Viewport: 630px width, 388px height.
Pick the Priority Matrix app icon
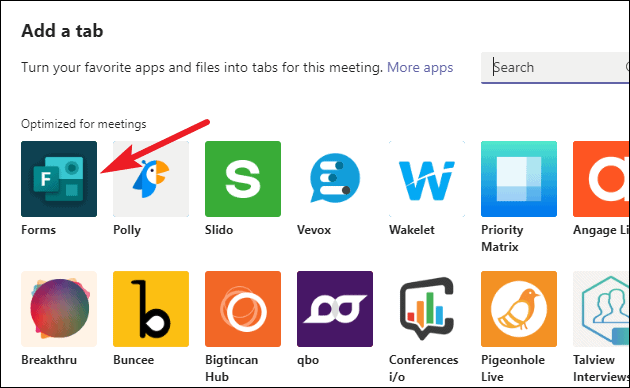tap(519, 179)
